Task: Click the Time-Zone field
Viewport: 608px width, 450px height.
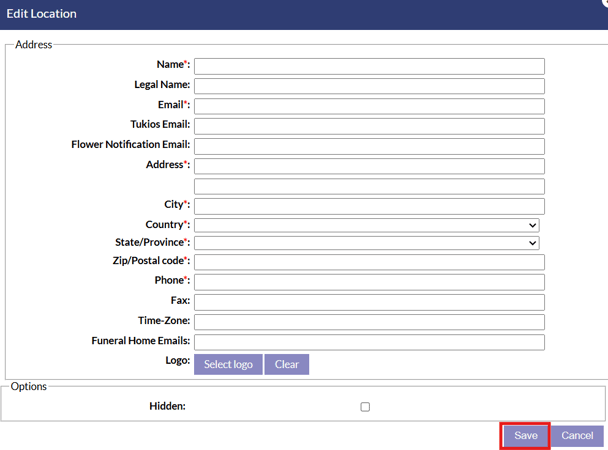Action: click(x=369, y=322)
